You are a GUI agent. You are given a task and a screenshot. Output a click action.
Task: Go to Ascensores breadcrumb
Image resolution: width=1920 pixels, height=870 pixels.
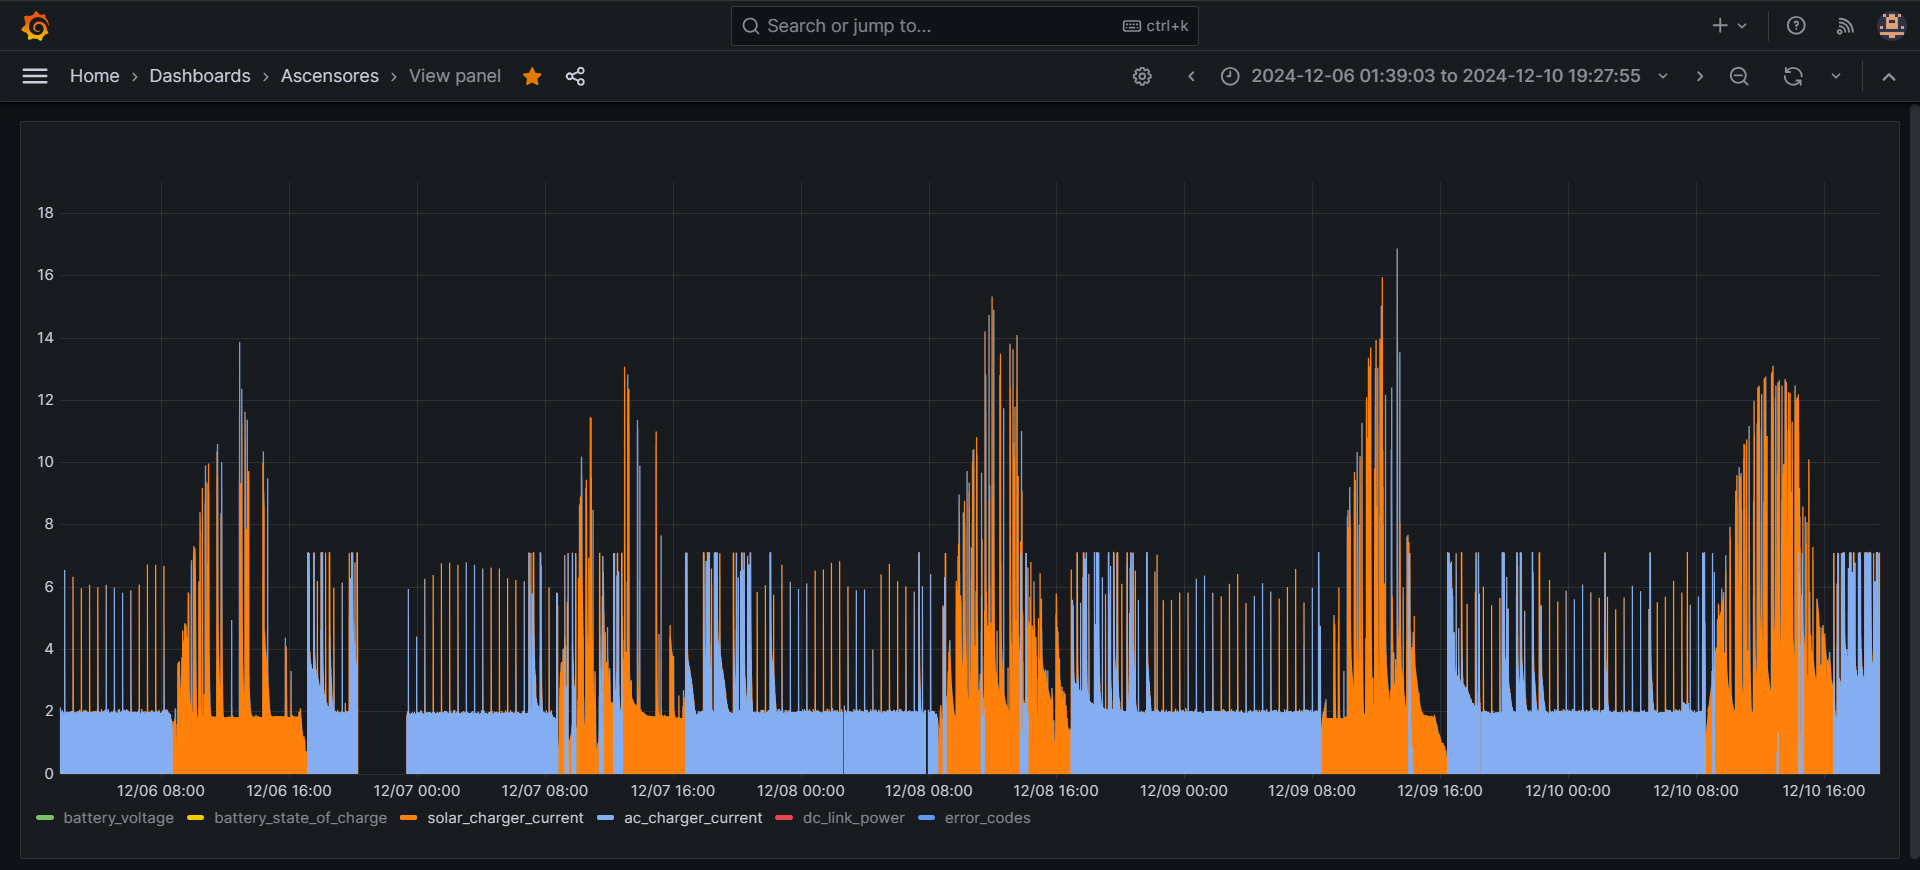tap(330, 76)
